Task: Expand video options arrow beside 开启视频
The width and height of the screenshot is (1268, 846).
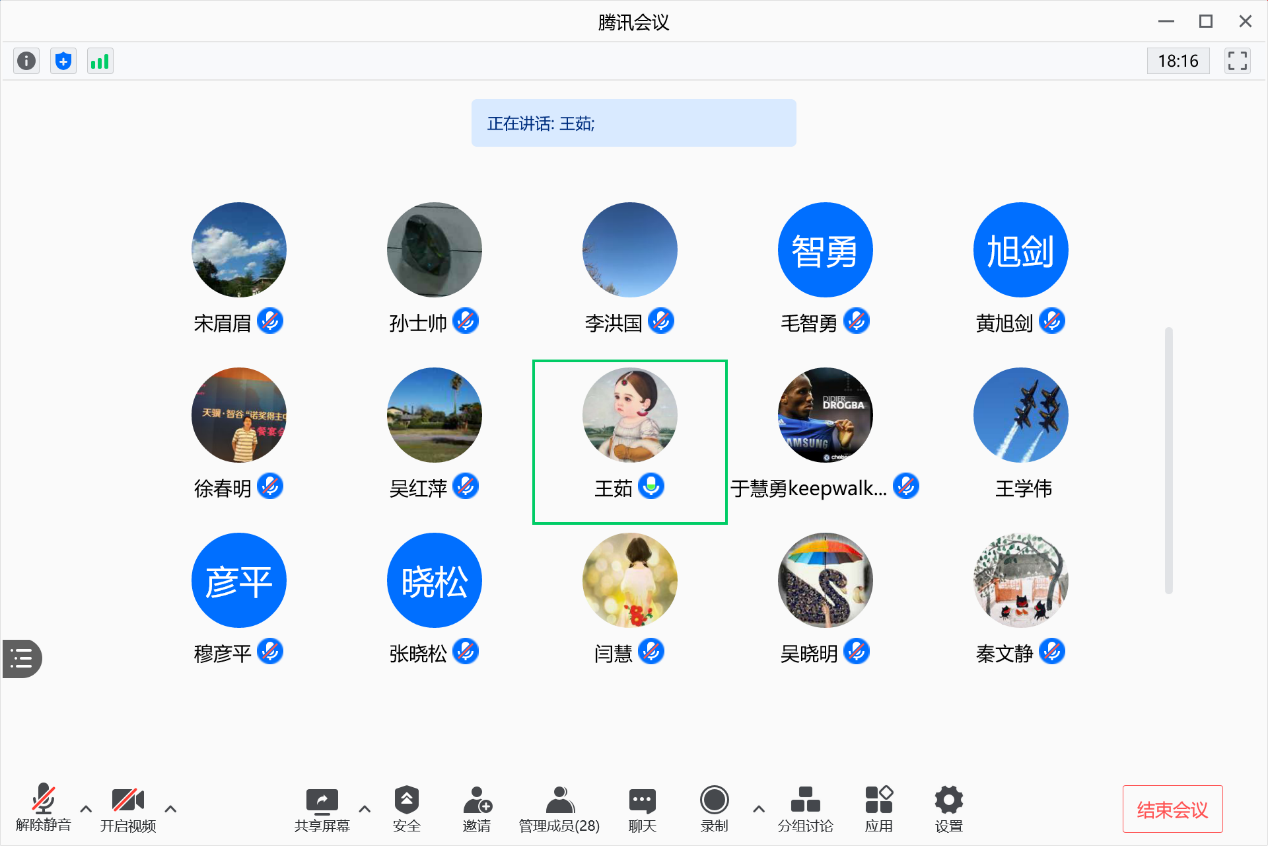Action: tap(171, 808)
